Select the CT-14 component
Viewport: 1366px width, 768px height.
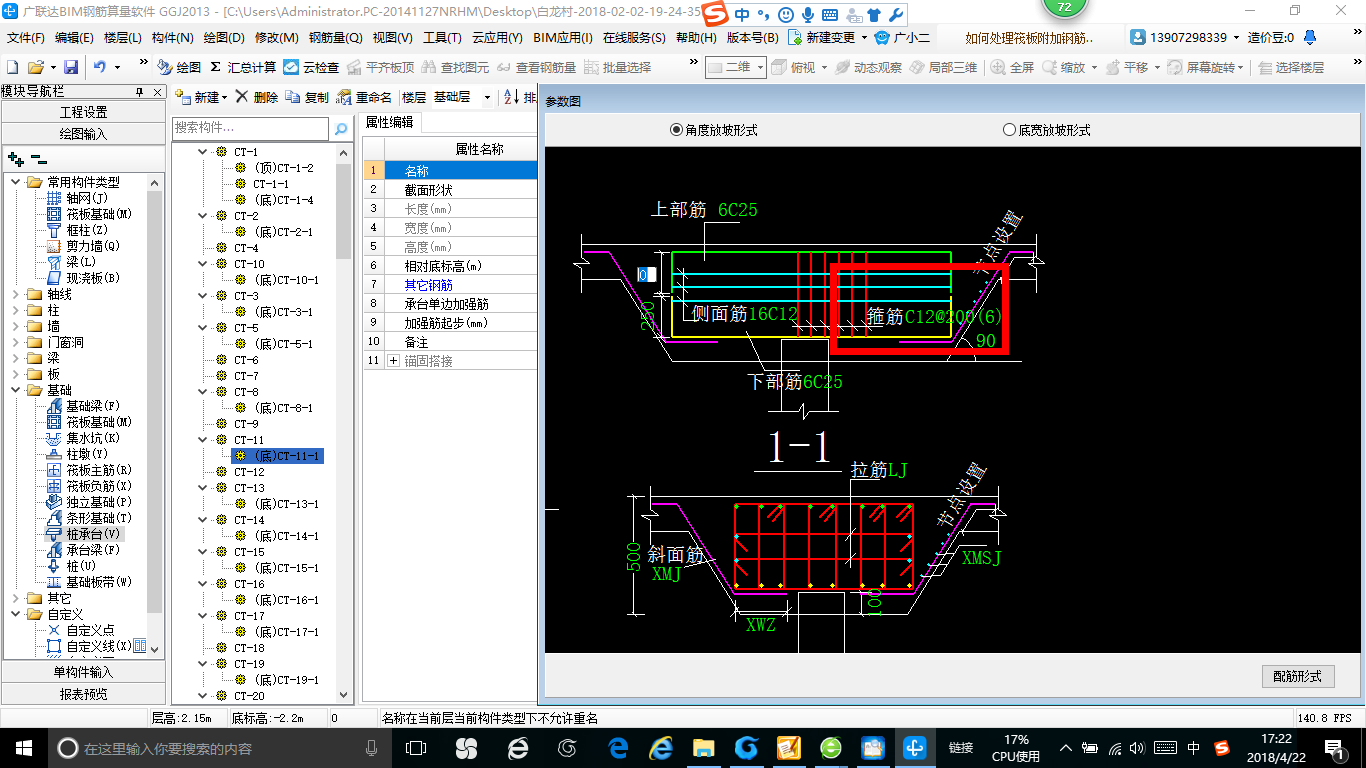(x=249, y=520)
